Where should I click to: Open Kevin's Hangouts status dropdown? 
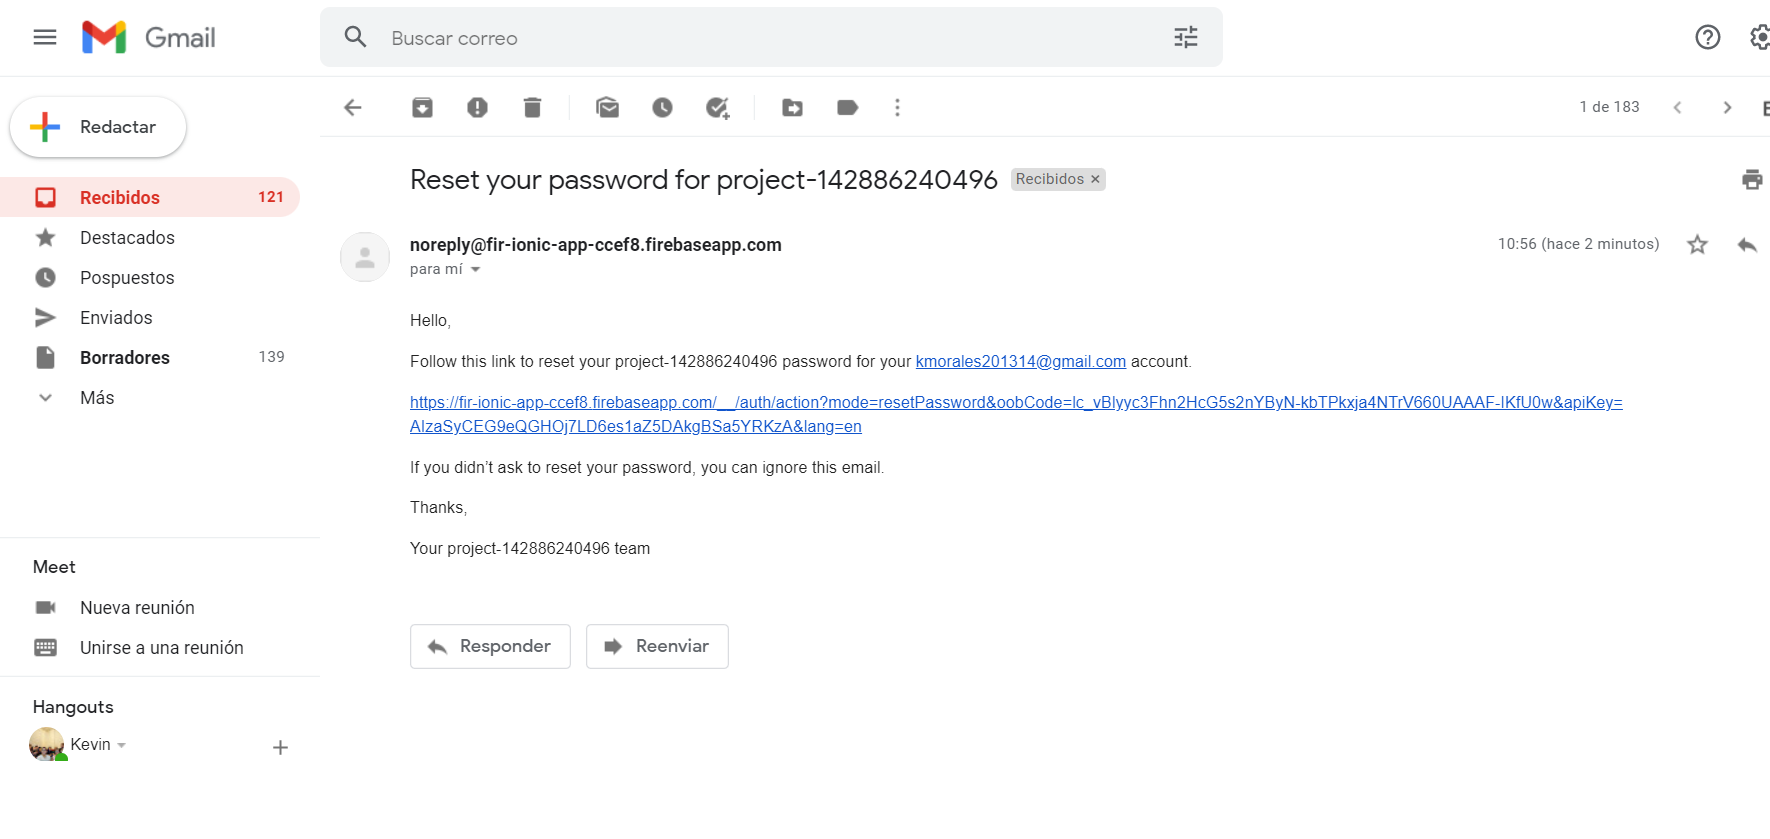pos(122,745)
